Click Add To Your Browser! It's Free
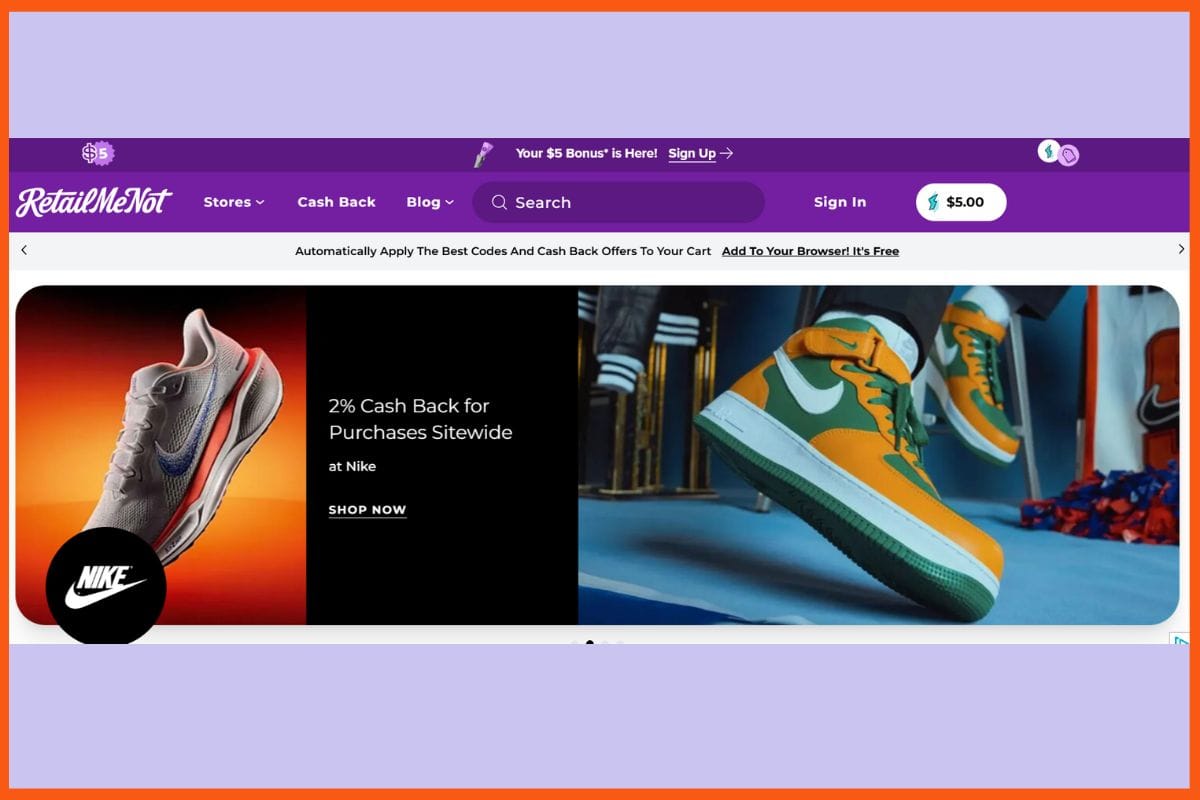 (x=810, y=251)
